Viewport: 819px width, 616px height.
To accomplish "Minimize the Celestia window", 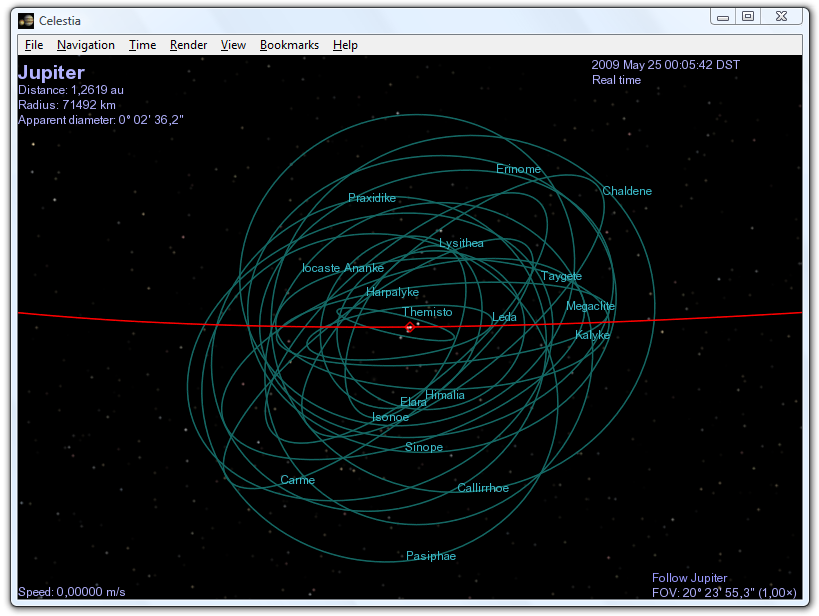I will pyautogui.click(x=723, y=17).
